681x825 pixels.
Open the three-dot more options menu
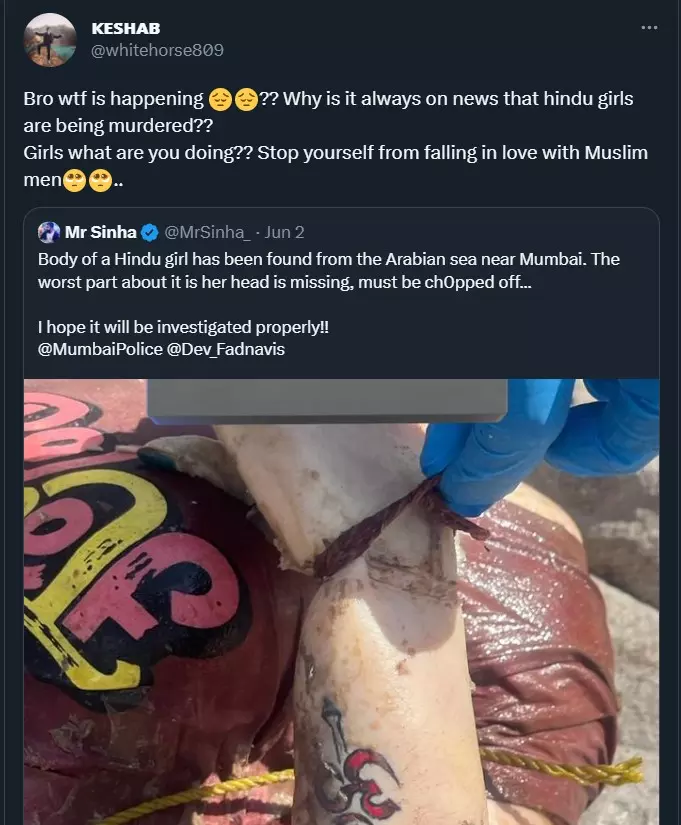pyautogui.click(x=649, y=27)
